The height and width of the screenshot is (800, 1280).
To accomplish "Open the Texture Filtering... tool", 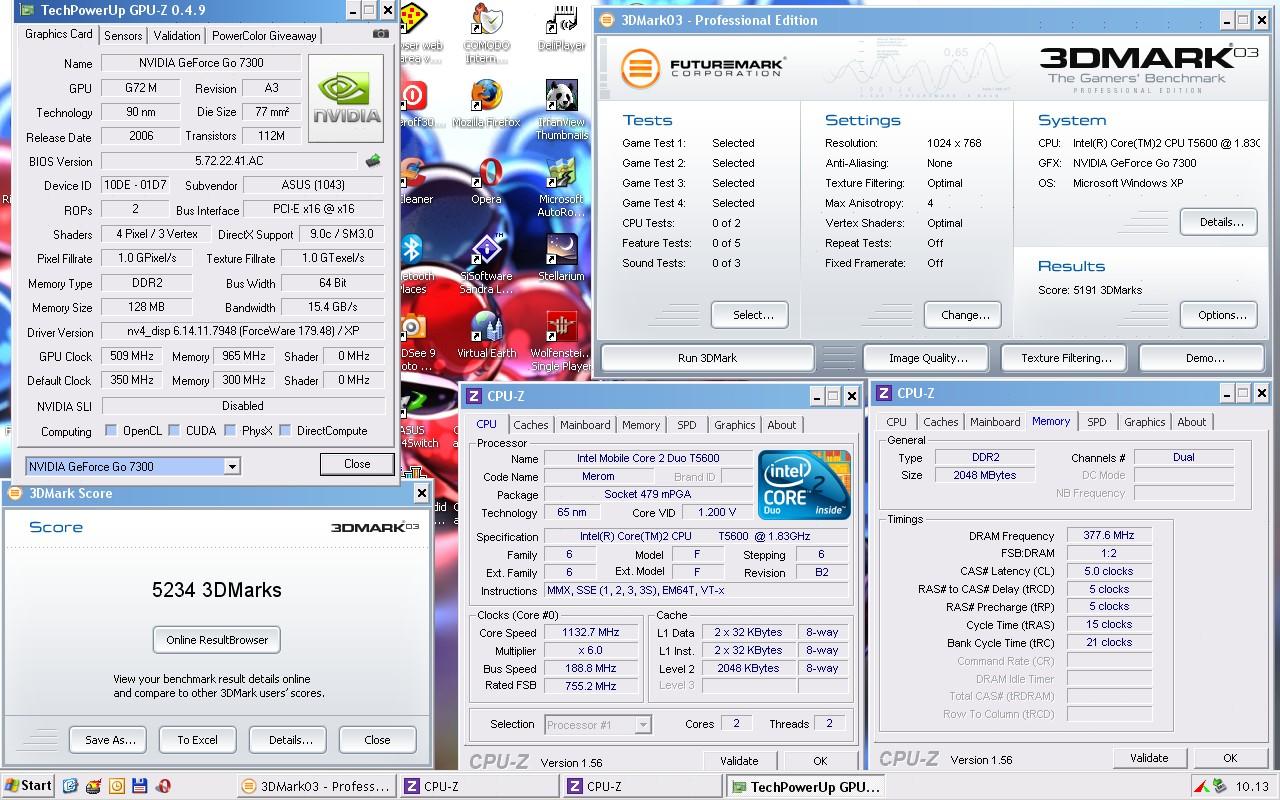I will tap(1066, 358).
